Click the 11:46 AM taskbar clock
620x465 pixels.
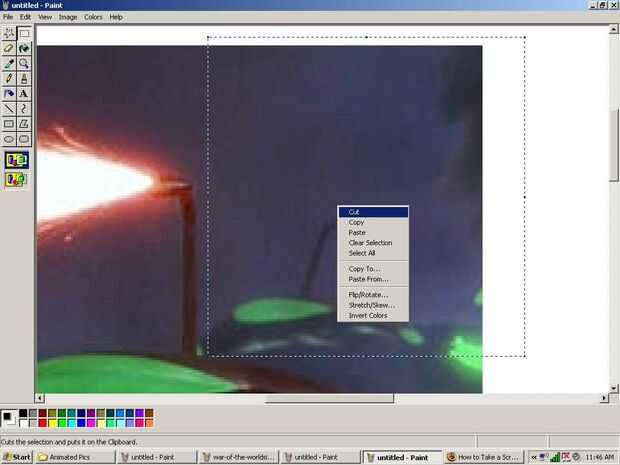599,457
